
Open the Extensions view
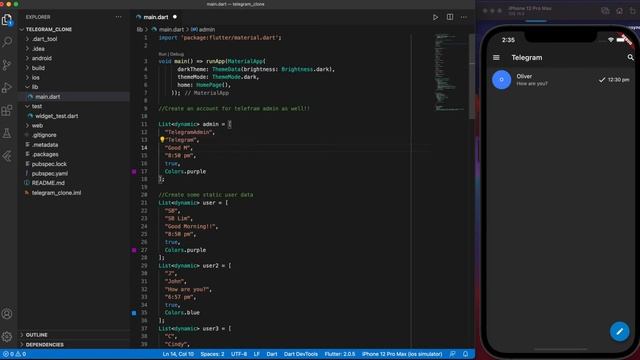click(x=7, y=110)
